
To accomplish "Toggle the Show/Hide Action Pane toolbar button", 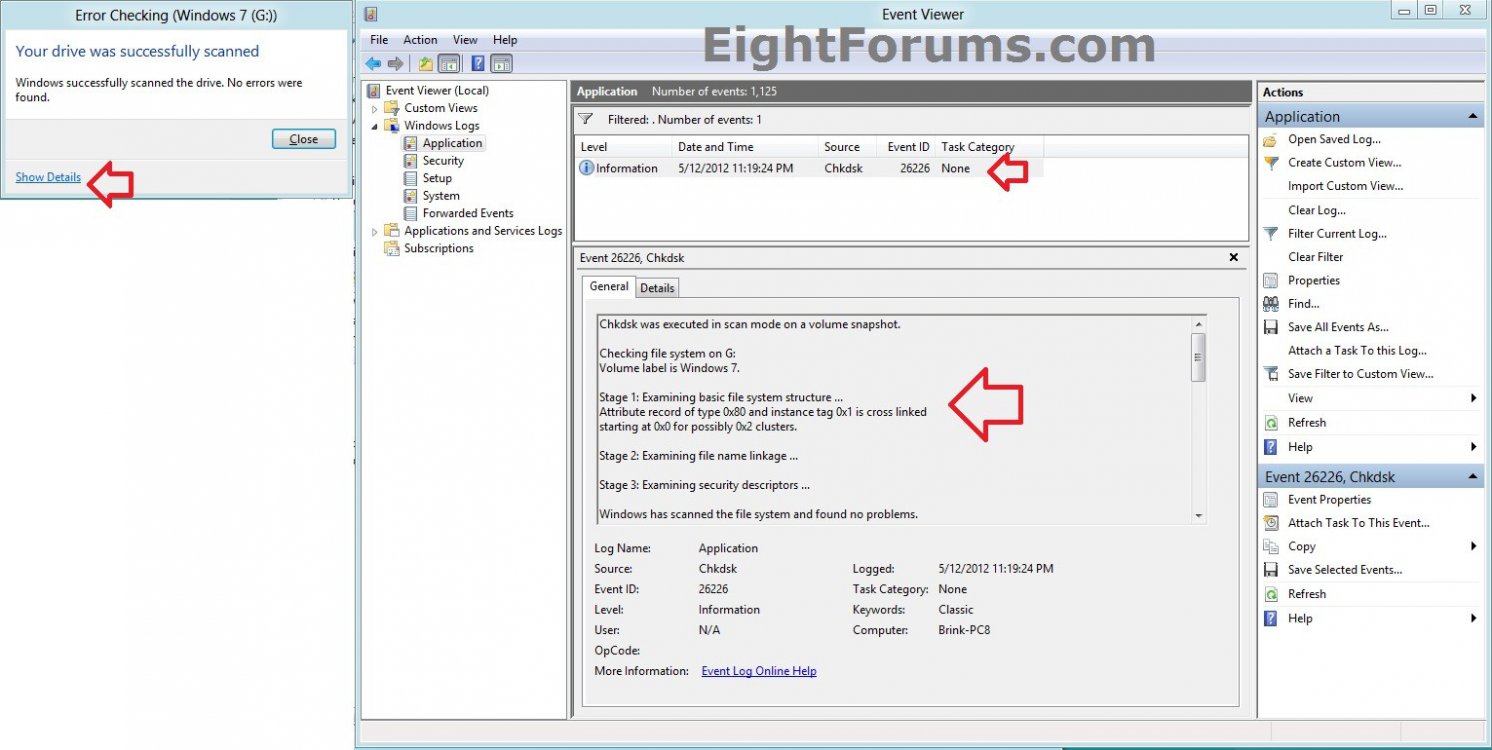I will tap(502, 64).
